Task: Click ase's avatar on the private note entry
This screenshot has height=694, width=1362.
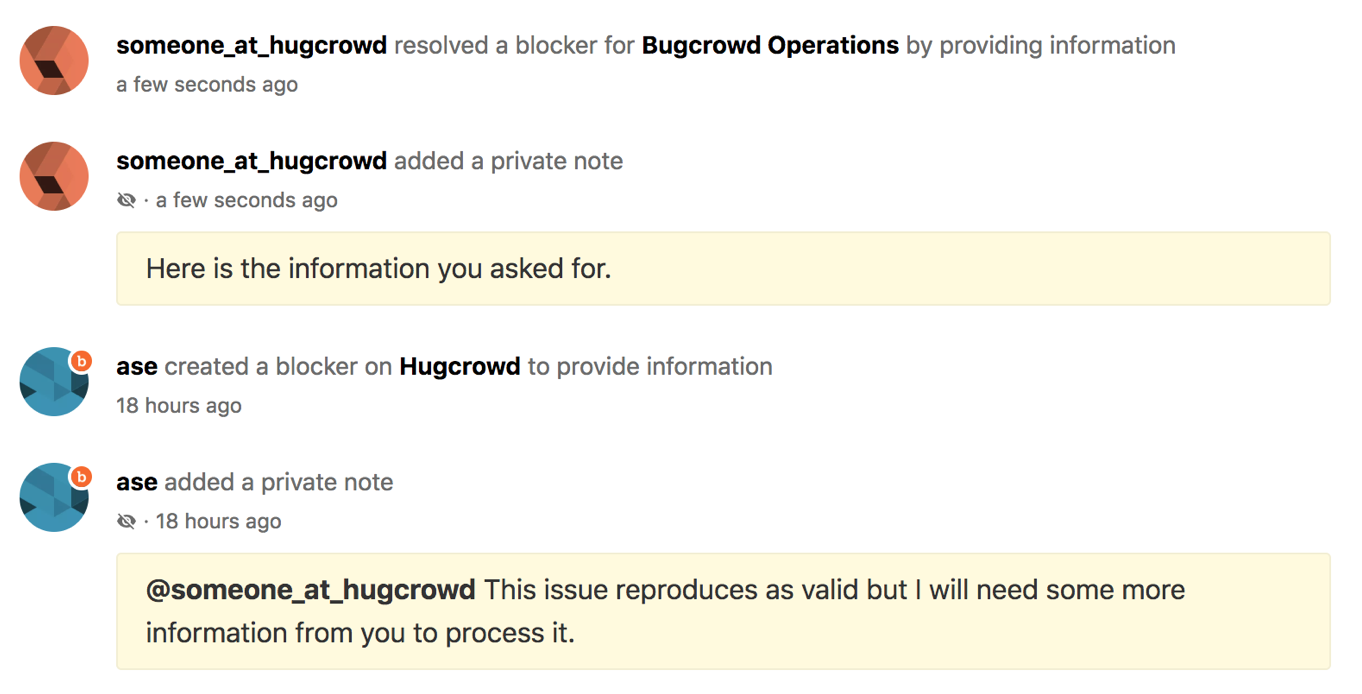Action: 54,498
